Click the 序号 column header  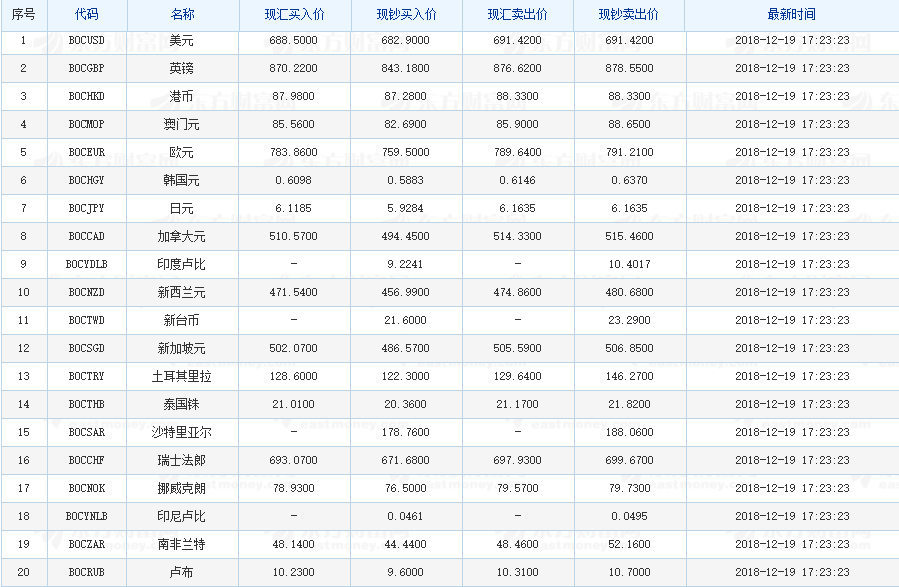[x=24, y=14]
